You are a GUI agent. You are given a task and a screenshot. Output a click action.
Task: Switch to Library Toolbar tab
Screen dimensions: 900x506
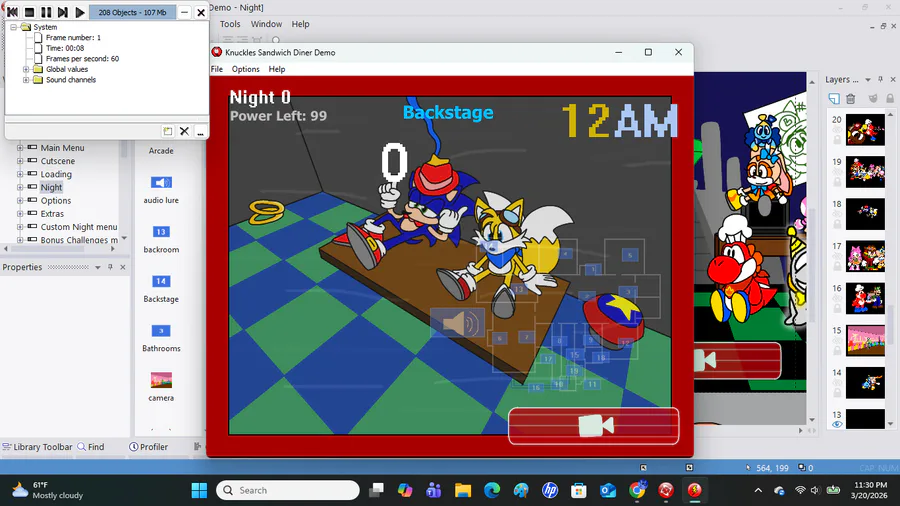click(x=38, y=447)
